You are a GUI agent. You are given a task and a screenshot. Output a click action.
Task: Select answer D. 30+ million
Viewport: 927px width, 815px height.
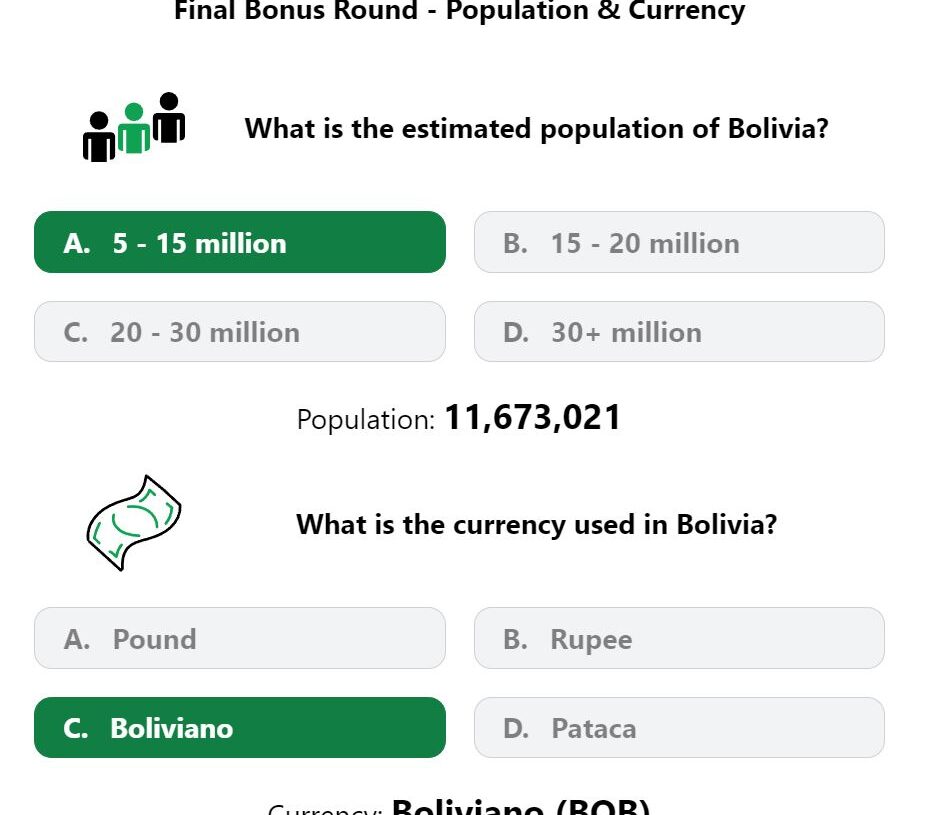pyautogui.click(x=679, y=332)
